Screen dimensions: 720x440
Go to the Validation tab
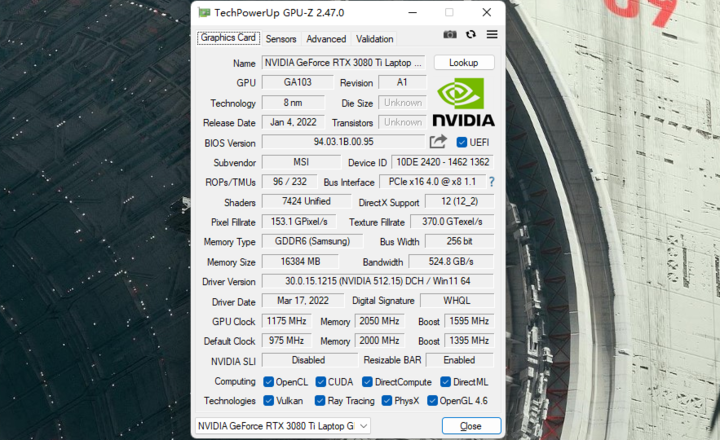(x=375, y=39)
